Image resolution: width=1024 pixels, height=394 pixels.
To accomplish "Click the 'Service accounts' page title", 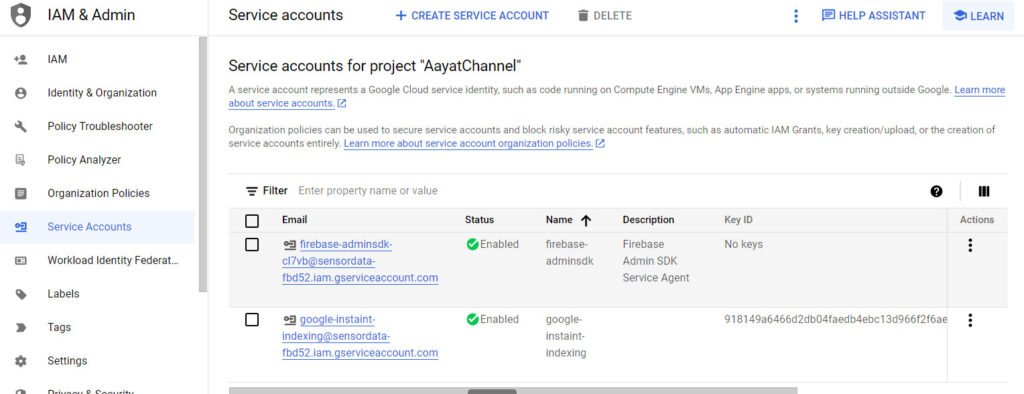I will pyautogui.click(x=285, y=15).
